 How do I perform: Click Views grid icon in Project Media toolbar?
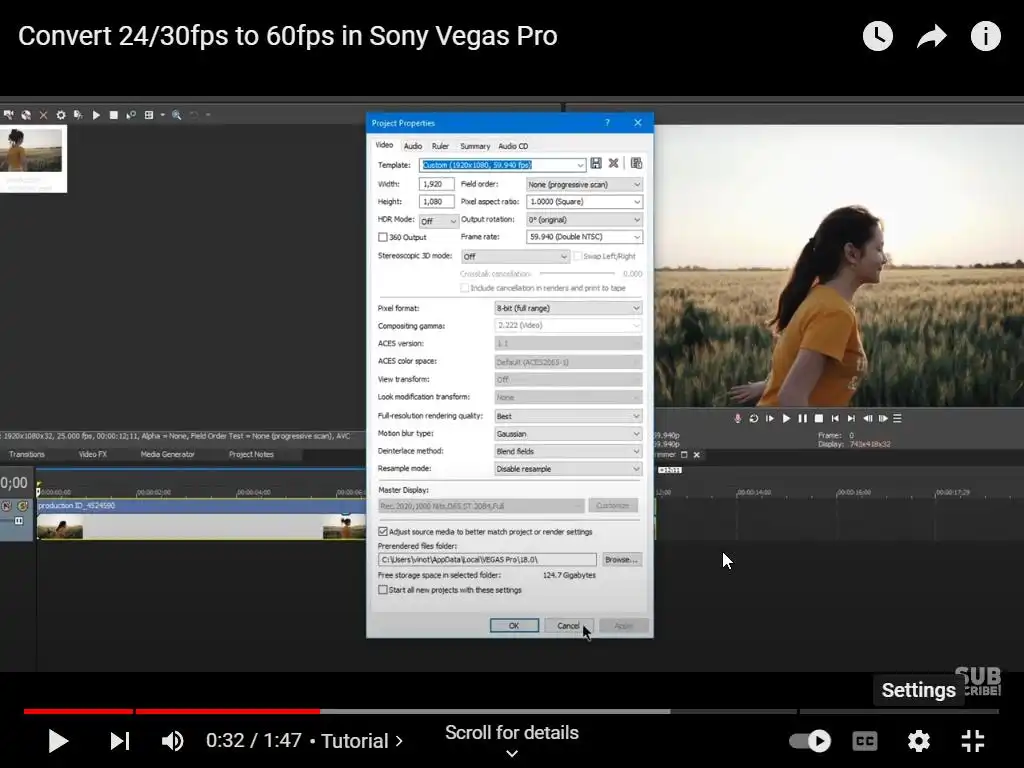[x=149, y=115]
